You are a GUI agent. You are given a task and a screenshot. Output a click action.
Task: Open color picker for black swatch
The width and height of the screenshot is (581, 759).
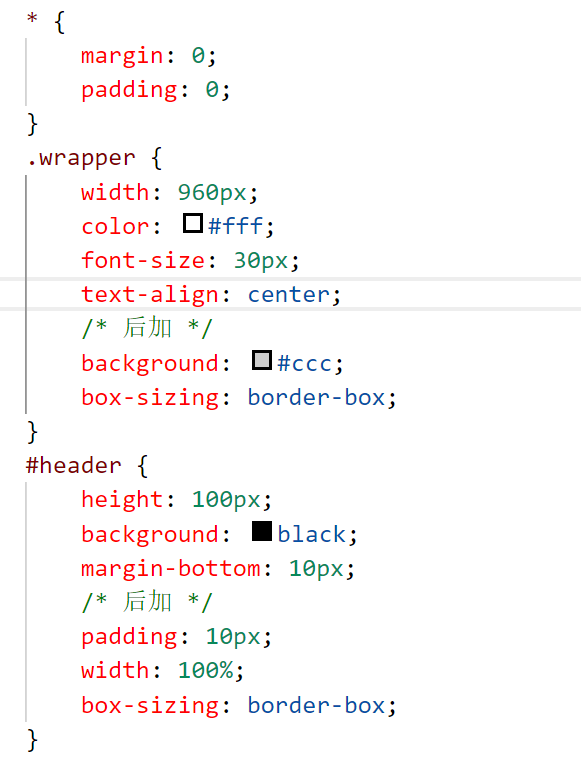coord(262,531)
